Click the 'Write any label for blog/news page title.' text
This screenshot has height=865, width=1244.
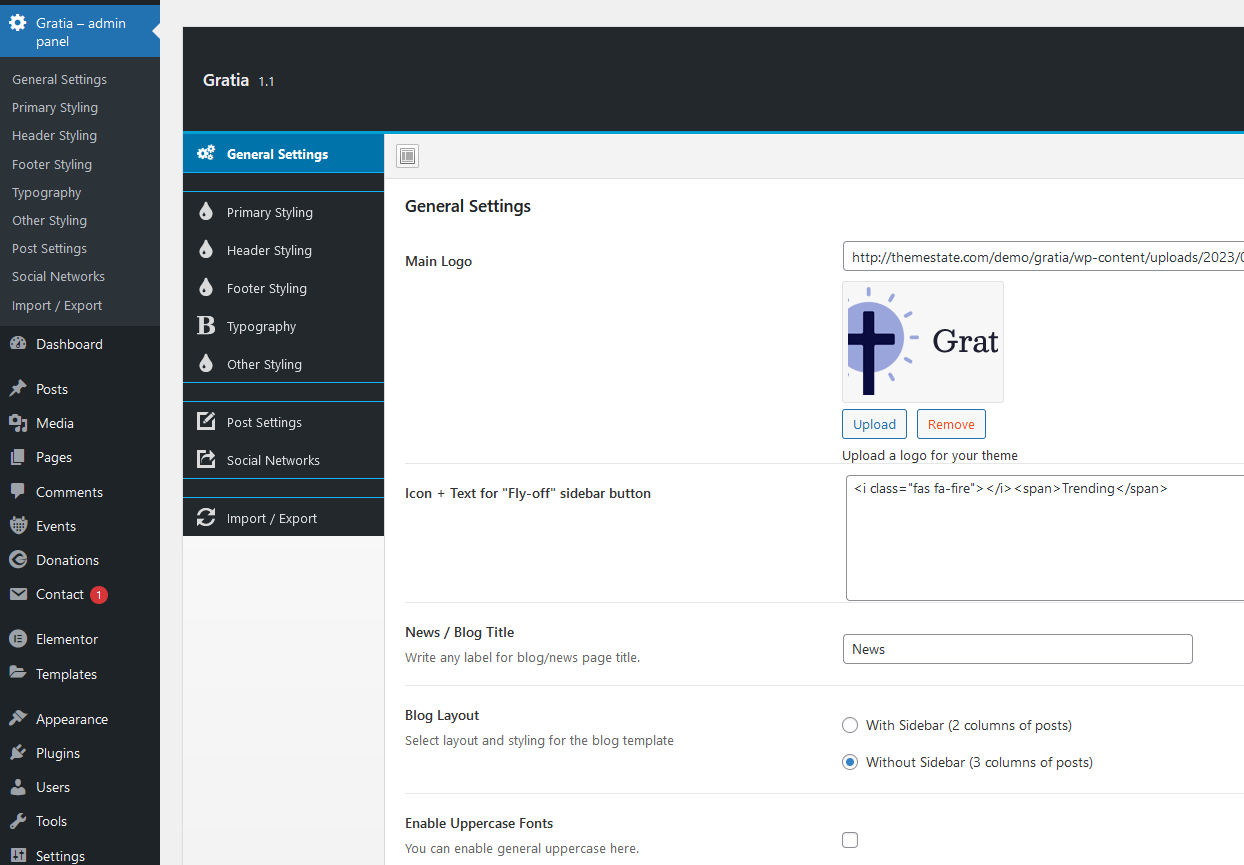522,658
